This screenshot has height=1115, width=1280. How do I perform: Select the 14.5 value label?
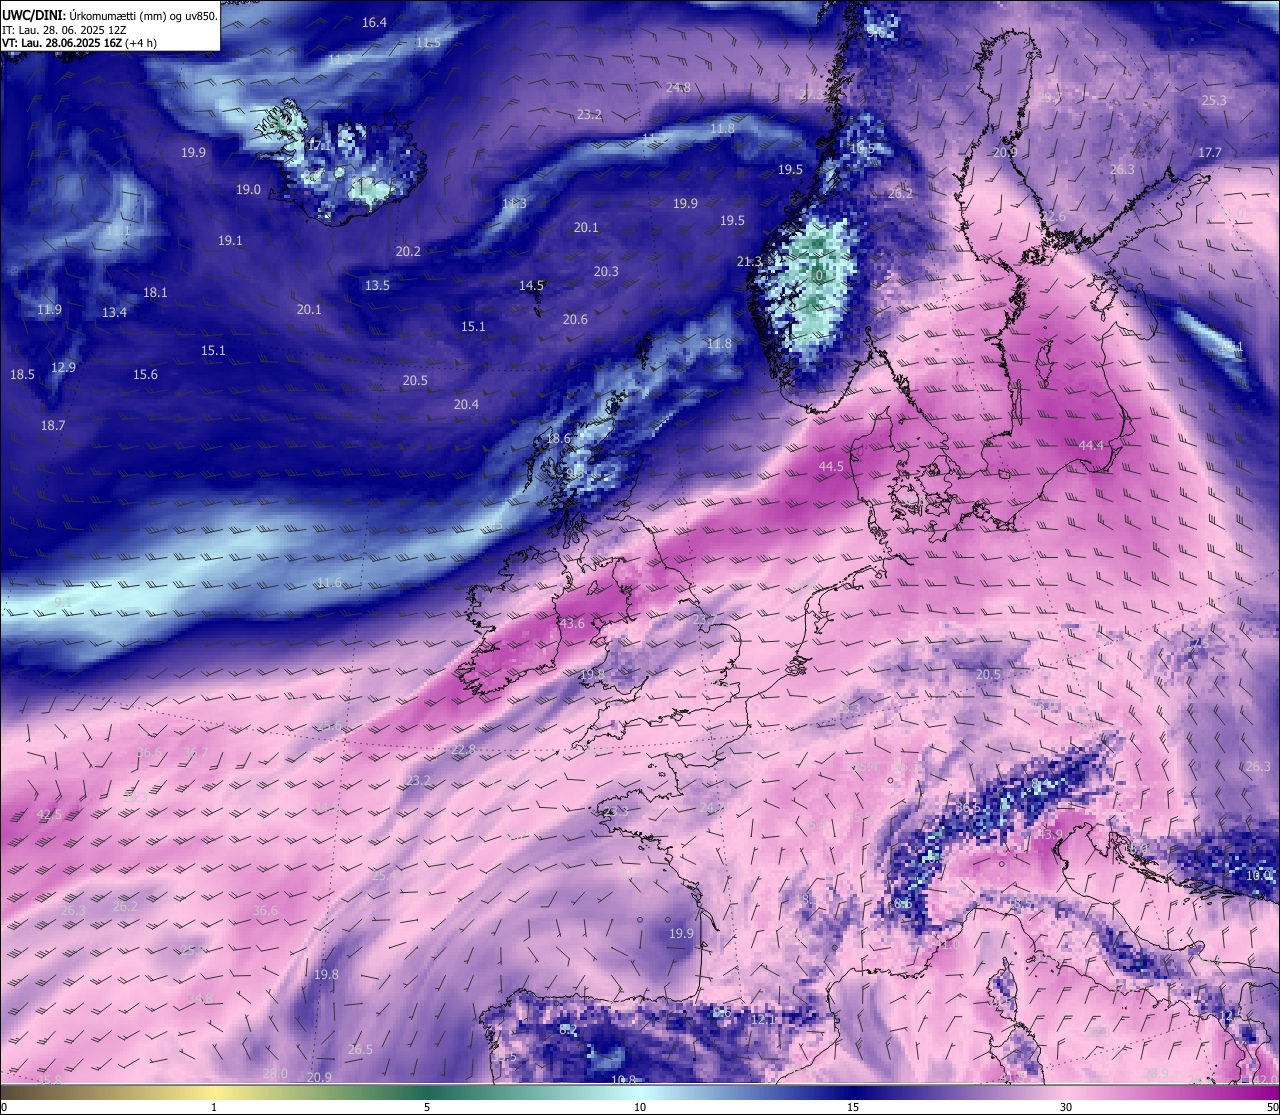click(531, 285)
